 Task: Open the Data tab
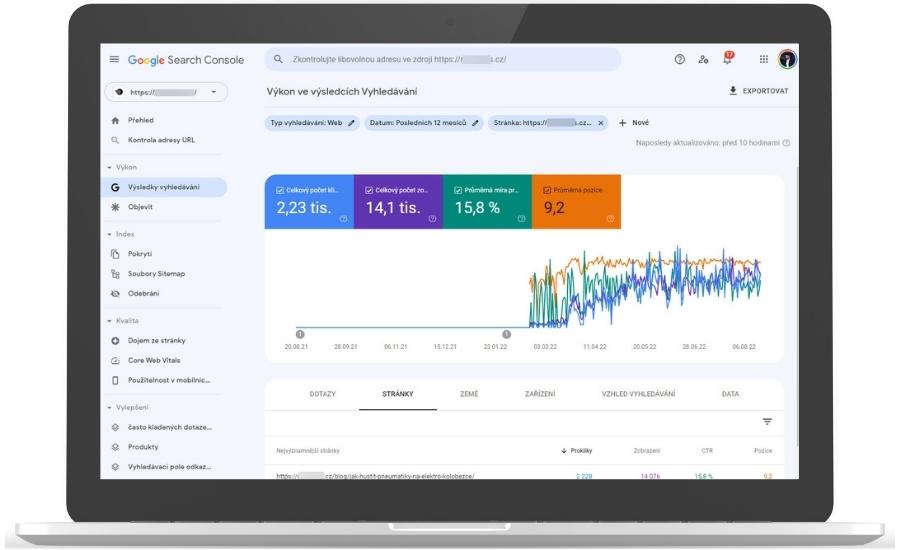730,394
